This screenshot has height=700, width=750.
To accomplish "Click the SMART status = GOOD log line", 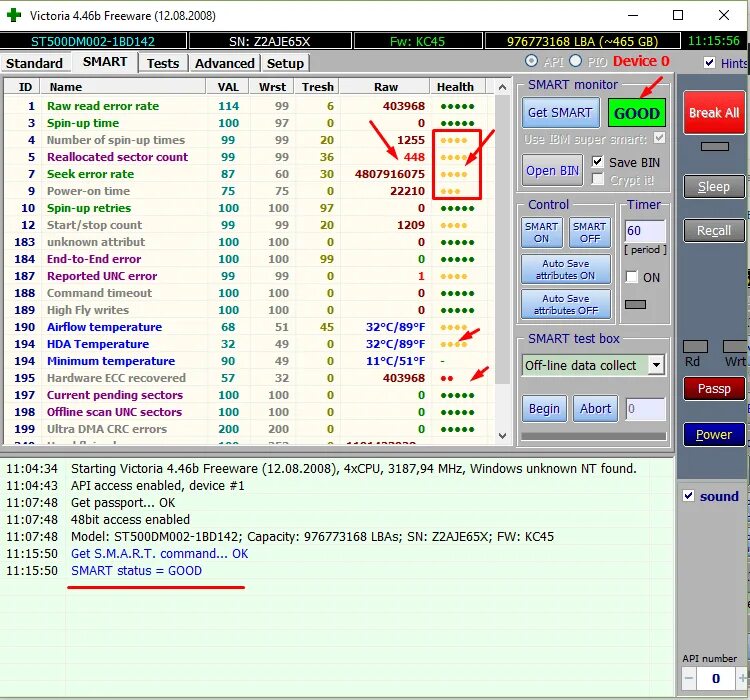I will click(x=136, y=570).
